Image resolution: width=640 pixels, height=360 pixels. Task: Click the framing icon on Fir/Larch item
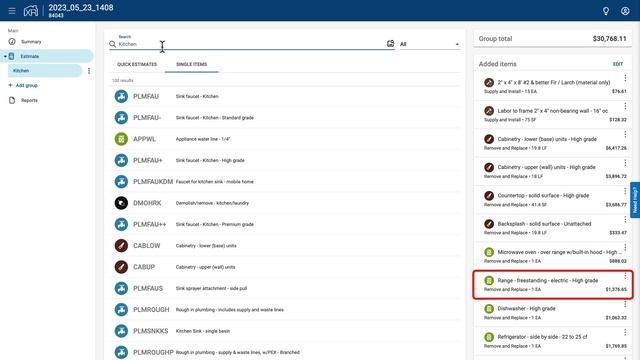pos(489,82)
